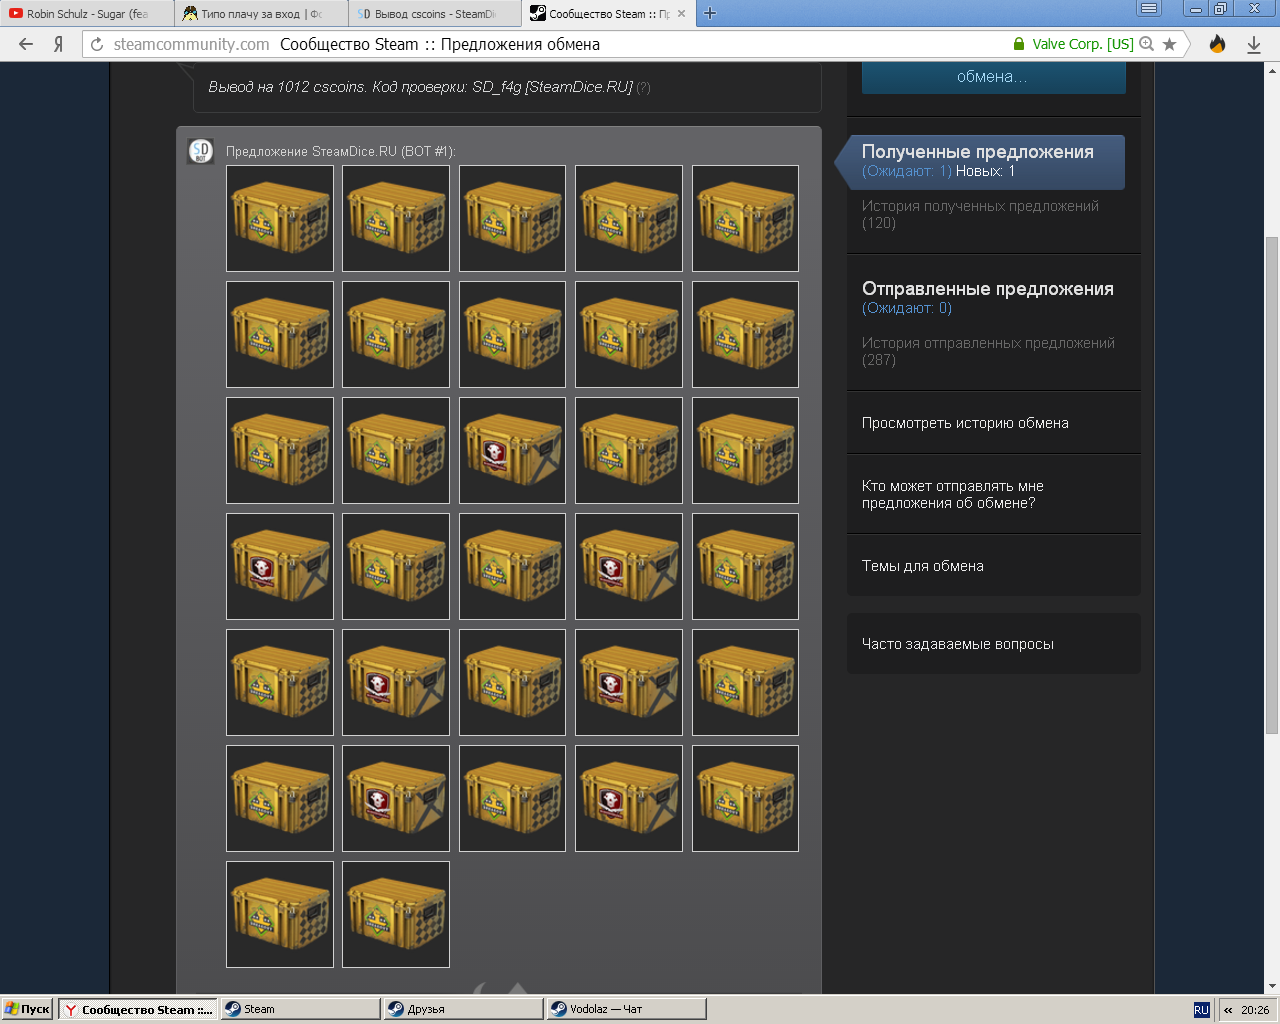This screenshot has width=1280, height=1024.
Task: Click the Valve Corp. [US] certificate label
Action: click(x=1083, y=44)
